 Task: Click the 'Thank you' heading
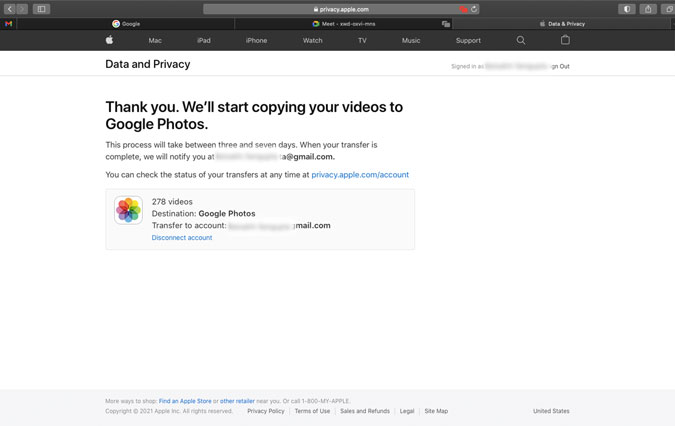[254, 115]
